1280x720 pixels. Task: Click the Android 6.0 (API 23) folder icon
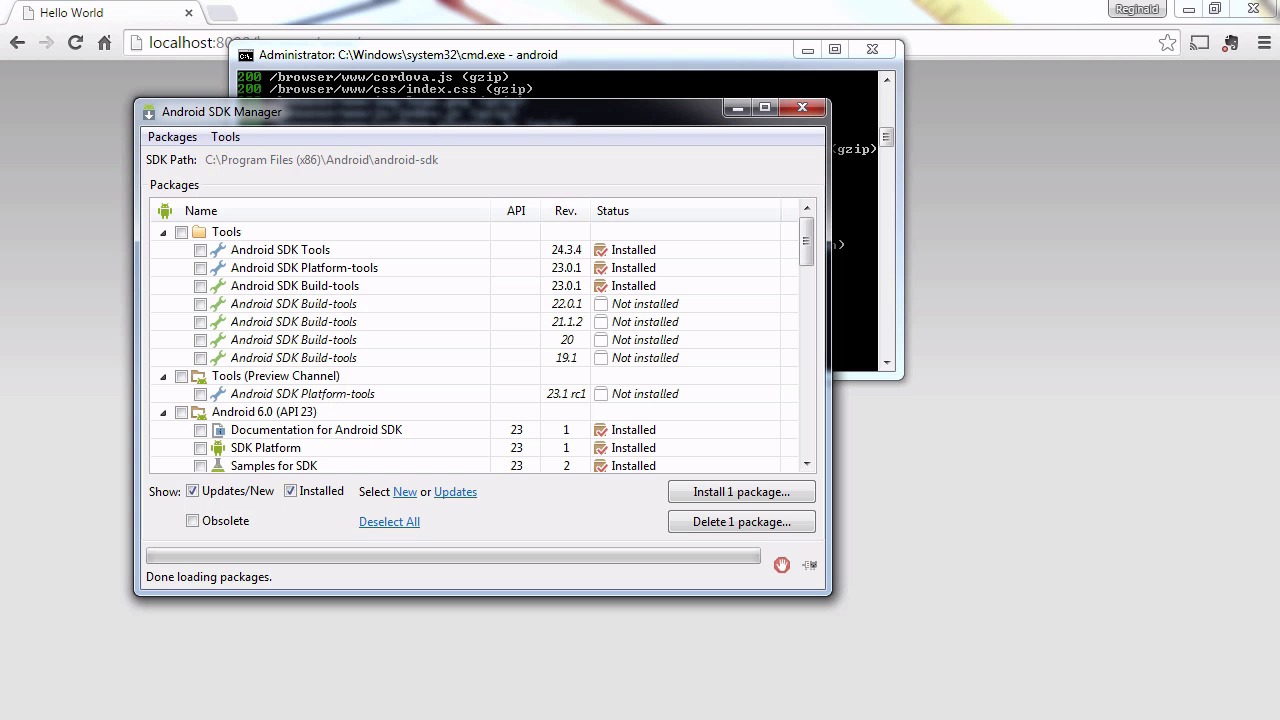click(199, 412)
